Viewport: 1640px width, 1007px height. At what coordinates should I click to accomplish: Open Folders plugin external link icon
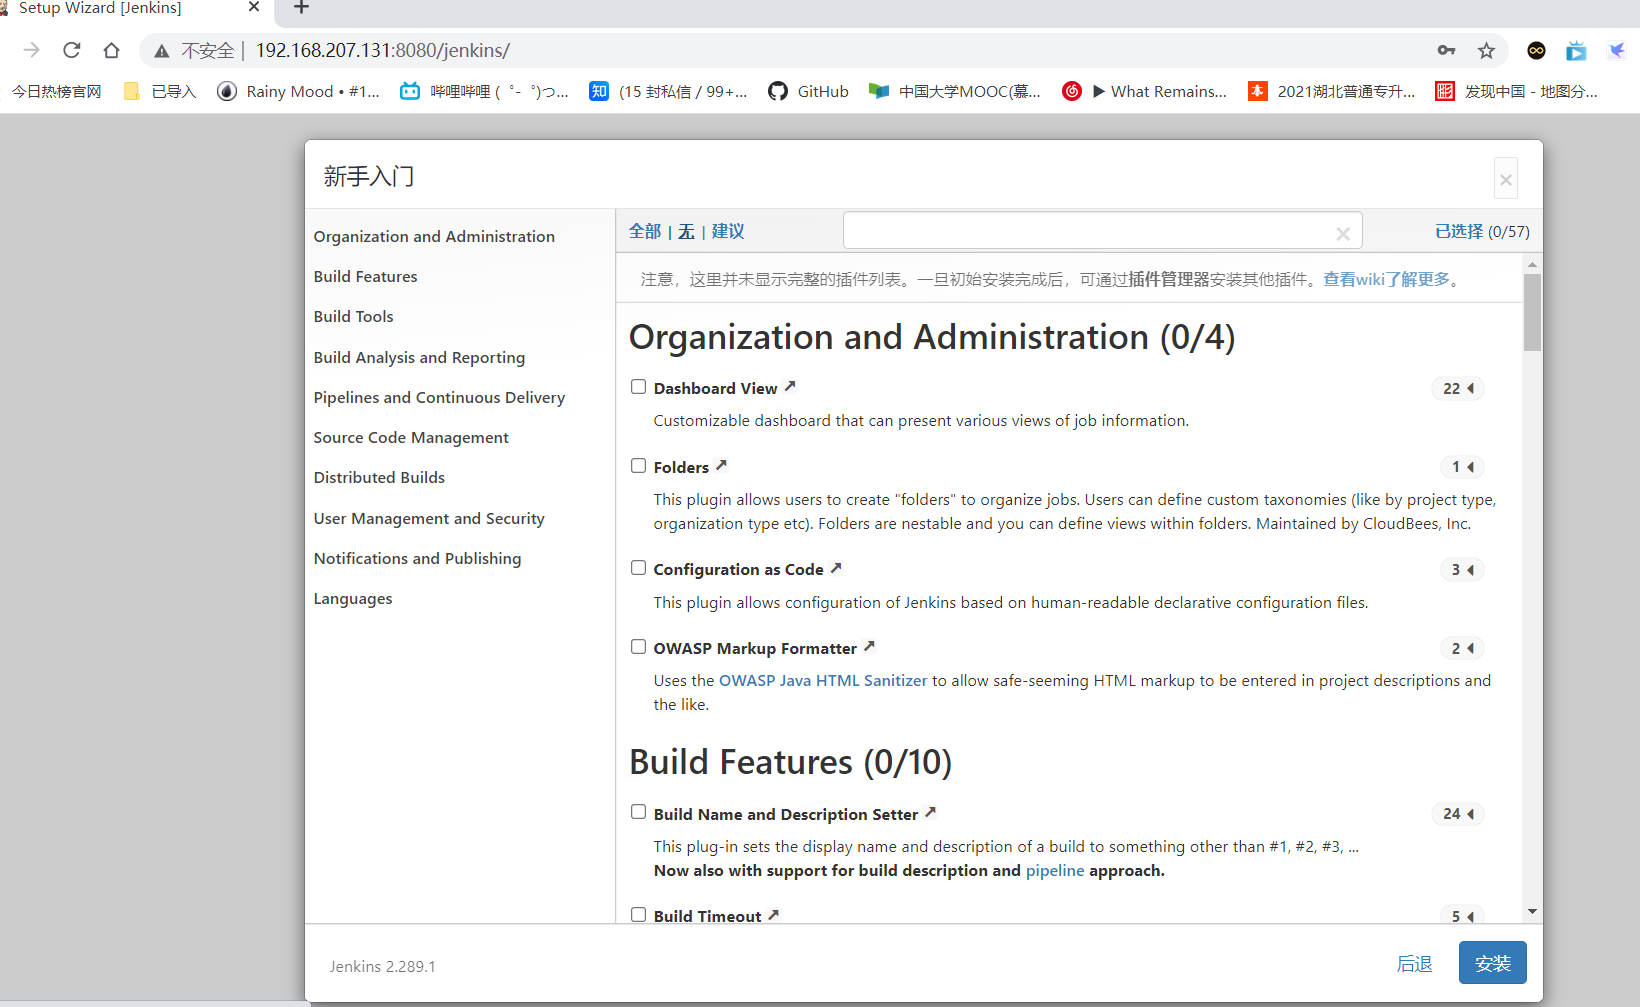[721, 465]
